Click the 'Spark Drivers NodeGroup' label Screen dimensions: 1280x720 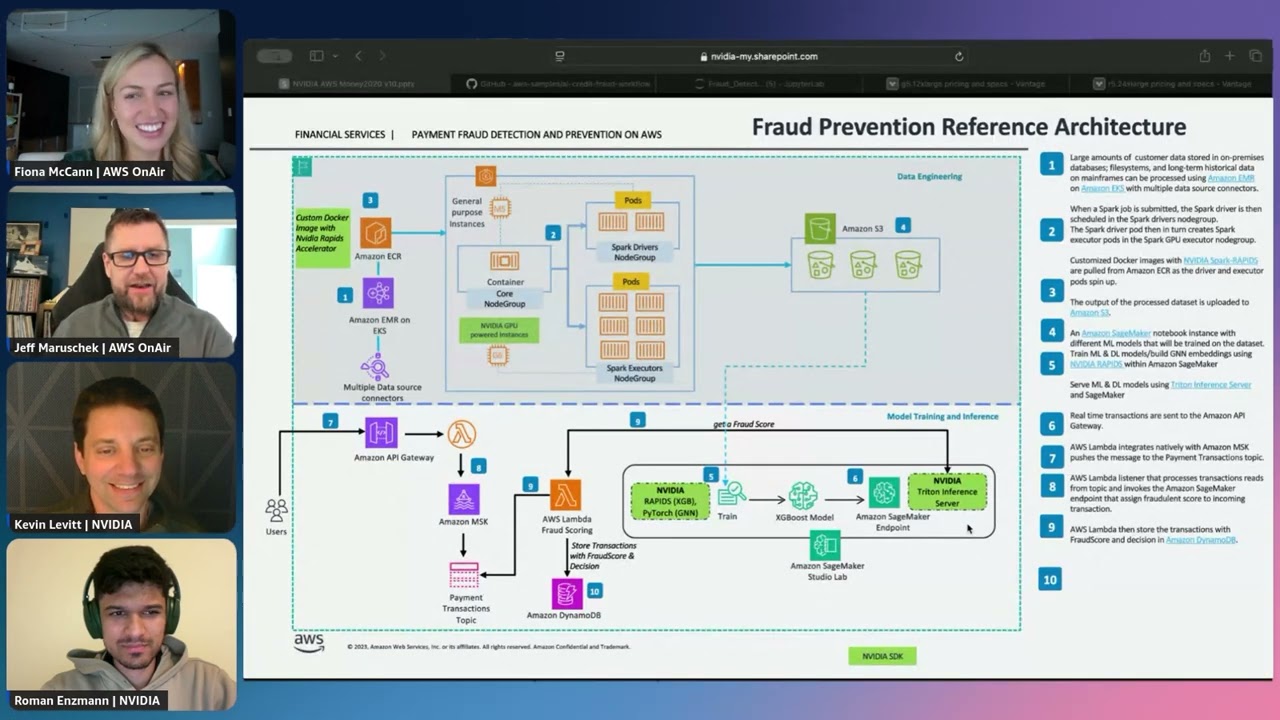(635, 251)
